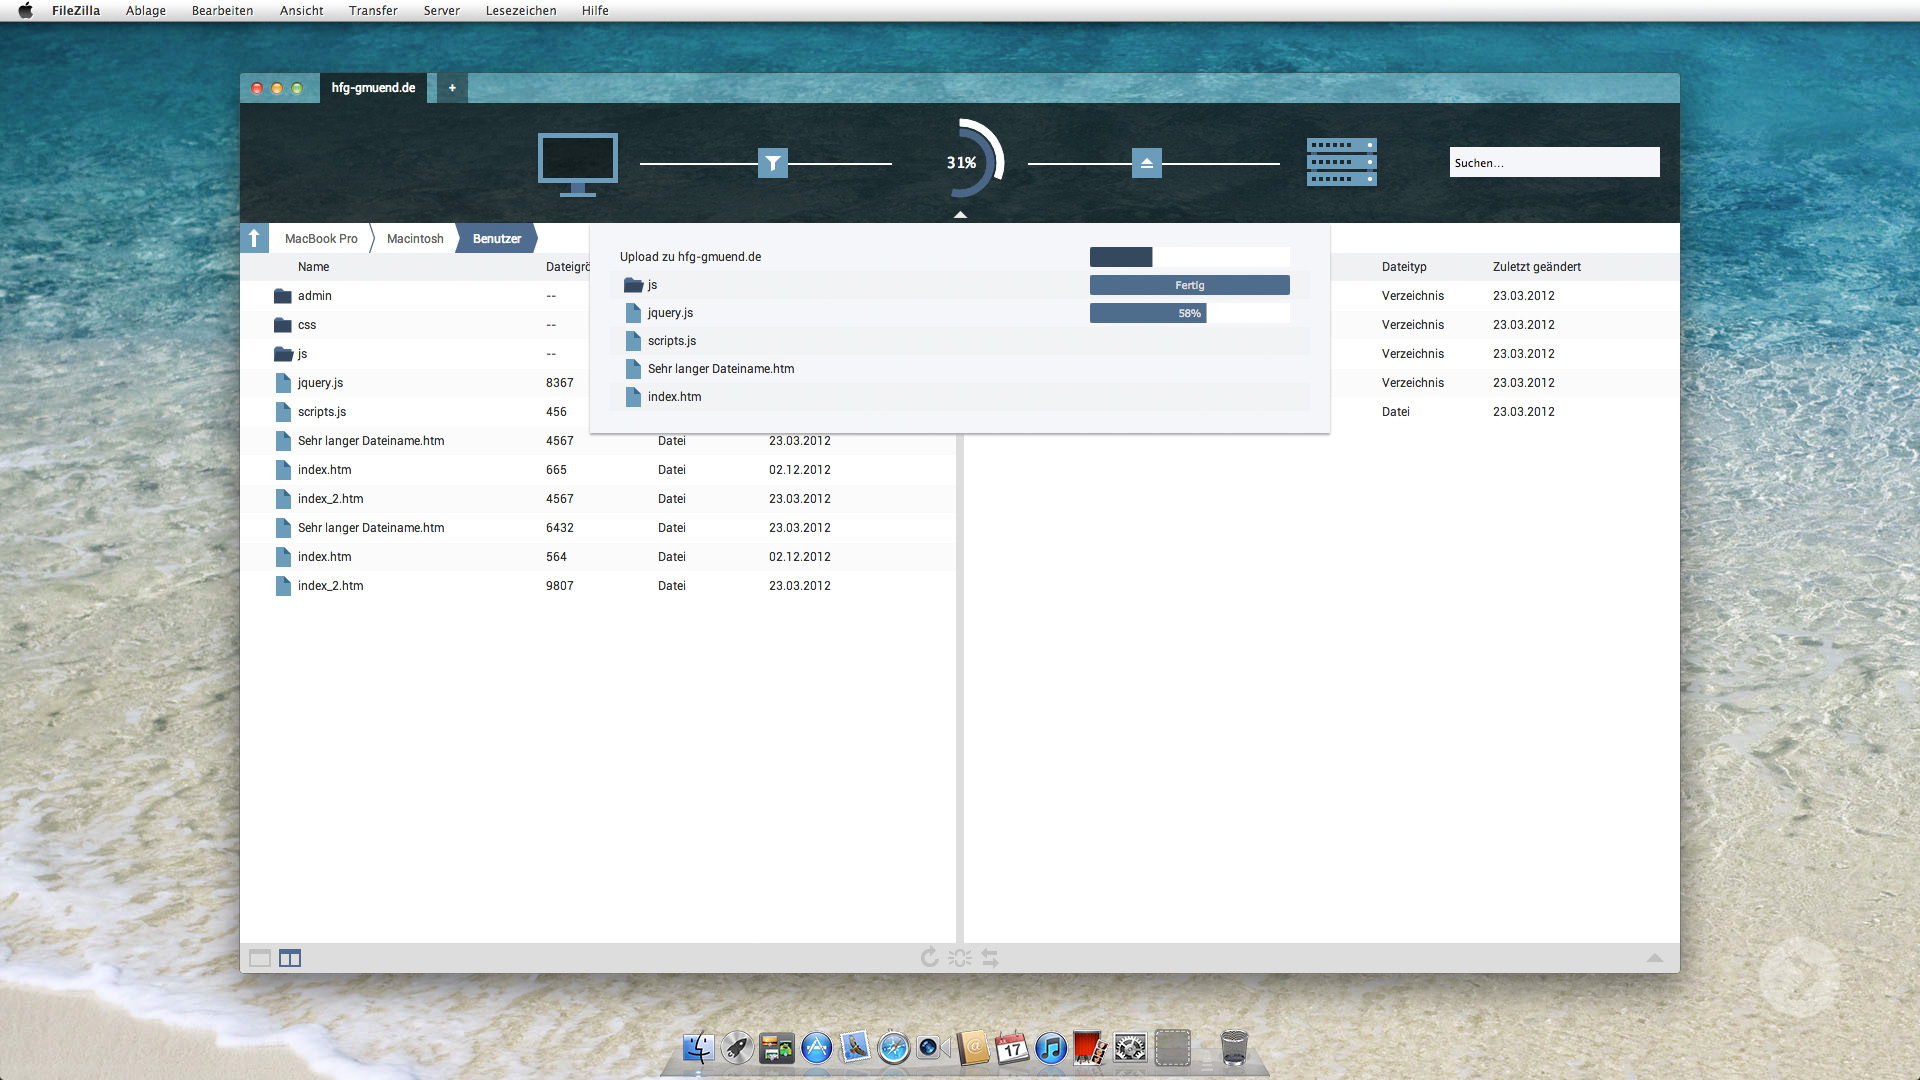Click the filter icon on the toolbar

pos(773,162)
